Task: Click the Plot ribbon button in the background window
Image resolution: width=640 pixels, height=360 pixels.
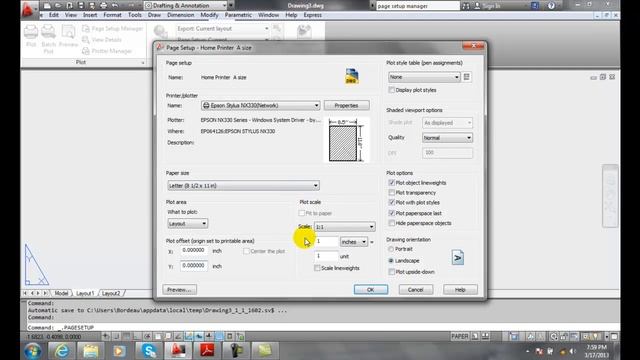Action: 31,36
